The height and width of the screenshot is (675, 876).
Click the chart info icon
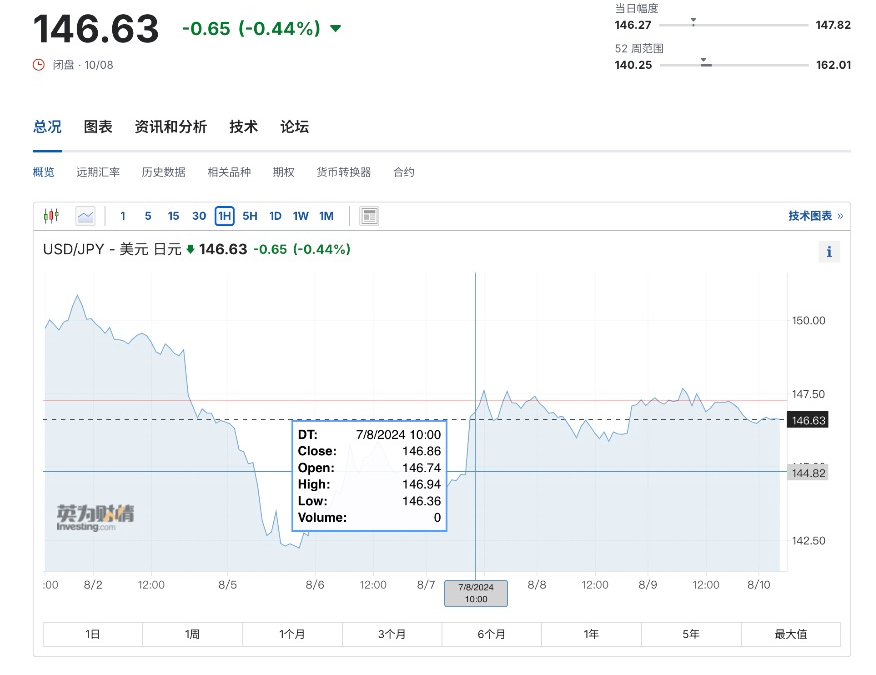pyautogui.click(x=829, y=252)
